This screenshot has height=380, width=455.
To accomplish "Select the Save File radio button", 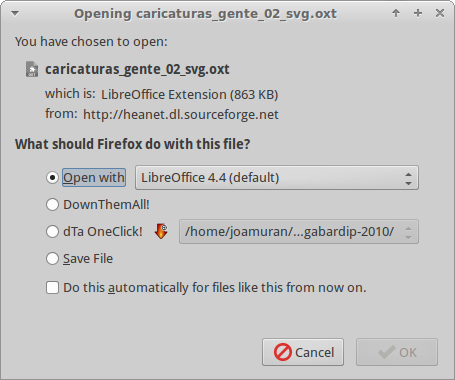I will click(52, 258).
